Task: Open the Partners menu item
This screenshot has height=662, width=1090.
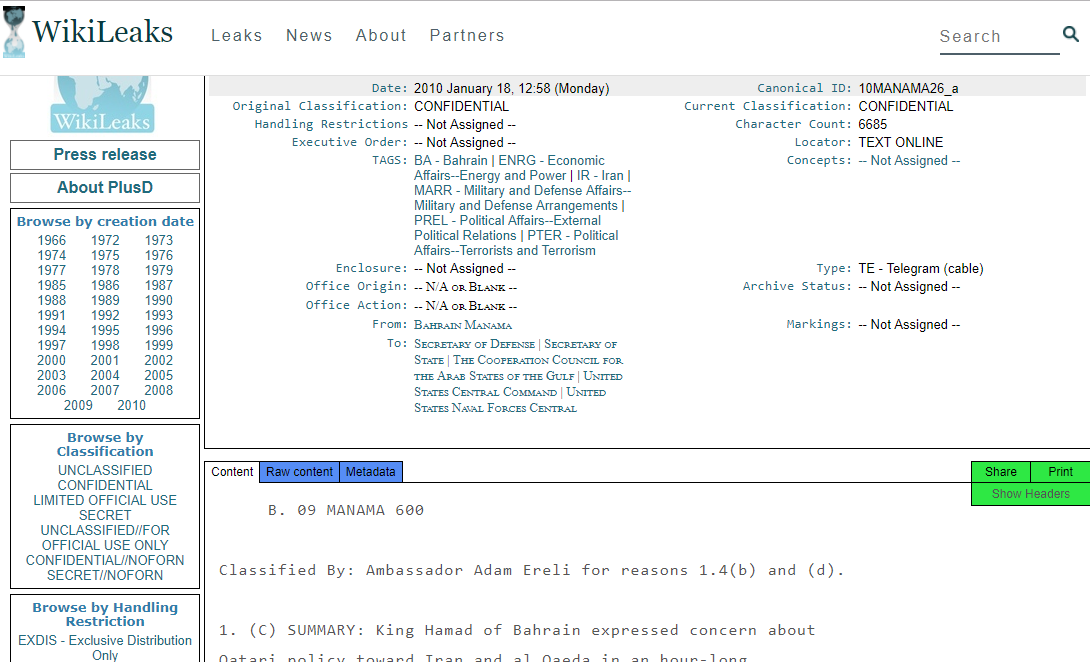Action: (x=466, y=35)
